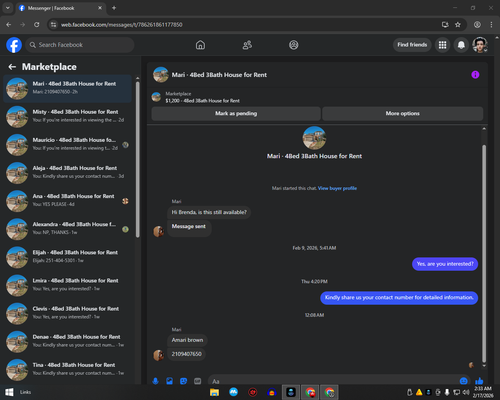Open the account profile picture menu
This screenshot has width=500, height=400.
tap(480, 45)
